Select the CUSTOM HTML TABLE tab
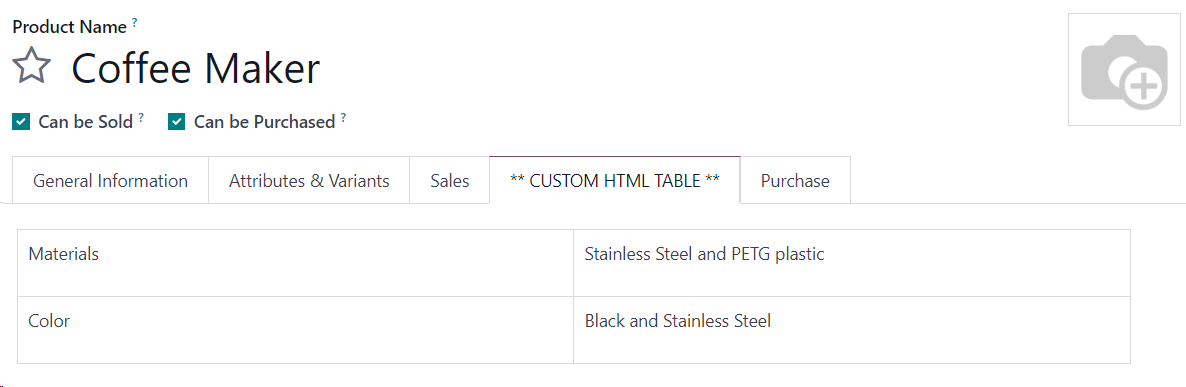The height and width of the screenshot is (387, 1186). point(615,181)
